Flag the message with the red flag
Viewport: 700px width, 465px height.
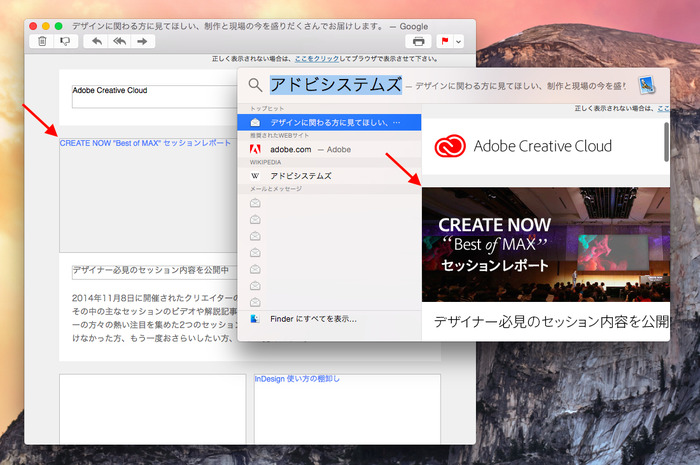[445, 42]
